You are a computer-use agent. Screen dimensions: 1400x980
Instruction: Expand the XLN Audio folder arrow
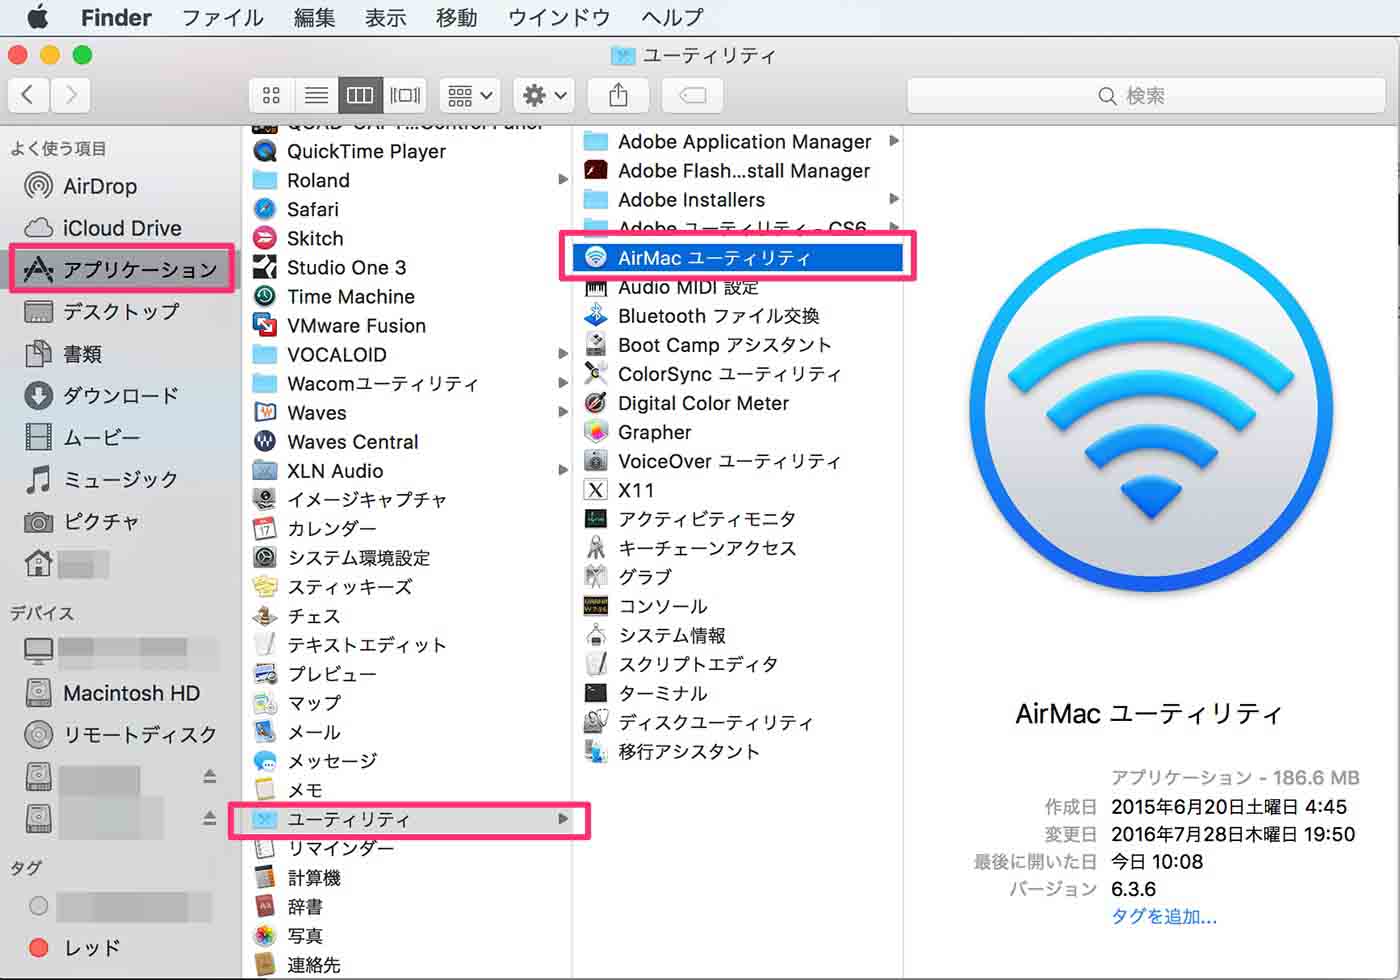click(x=563, y=470)
